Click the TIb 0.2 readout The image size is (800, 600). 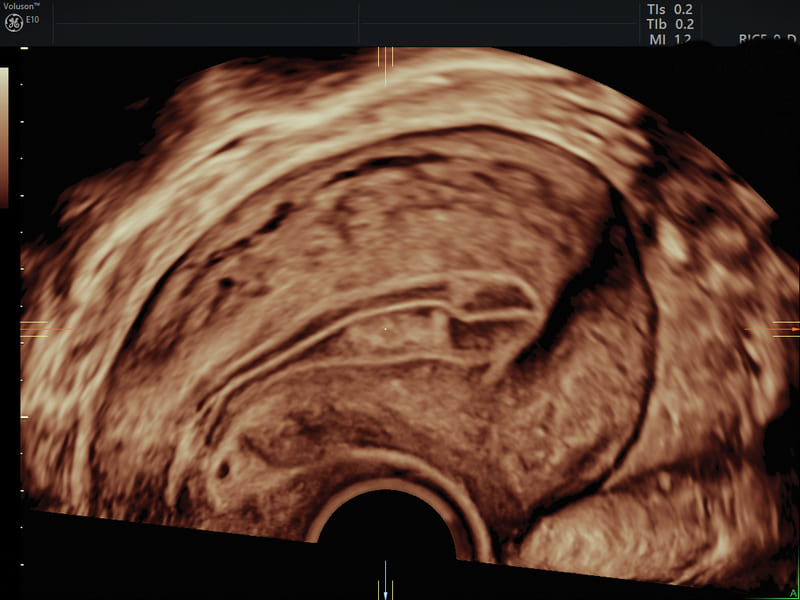pyautogui.click(x=670, y=25)
